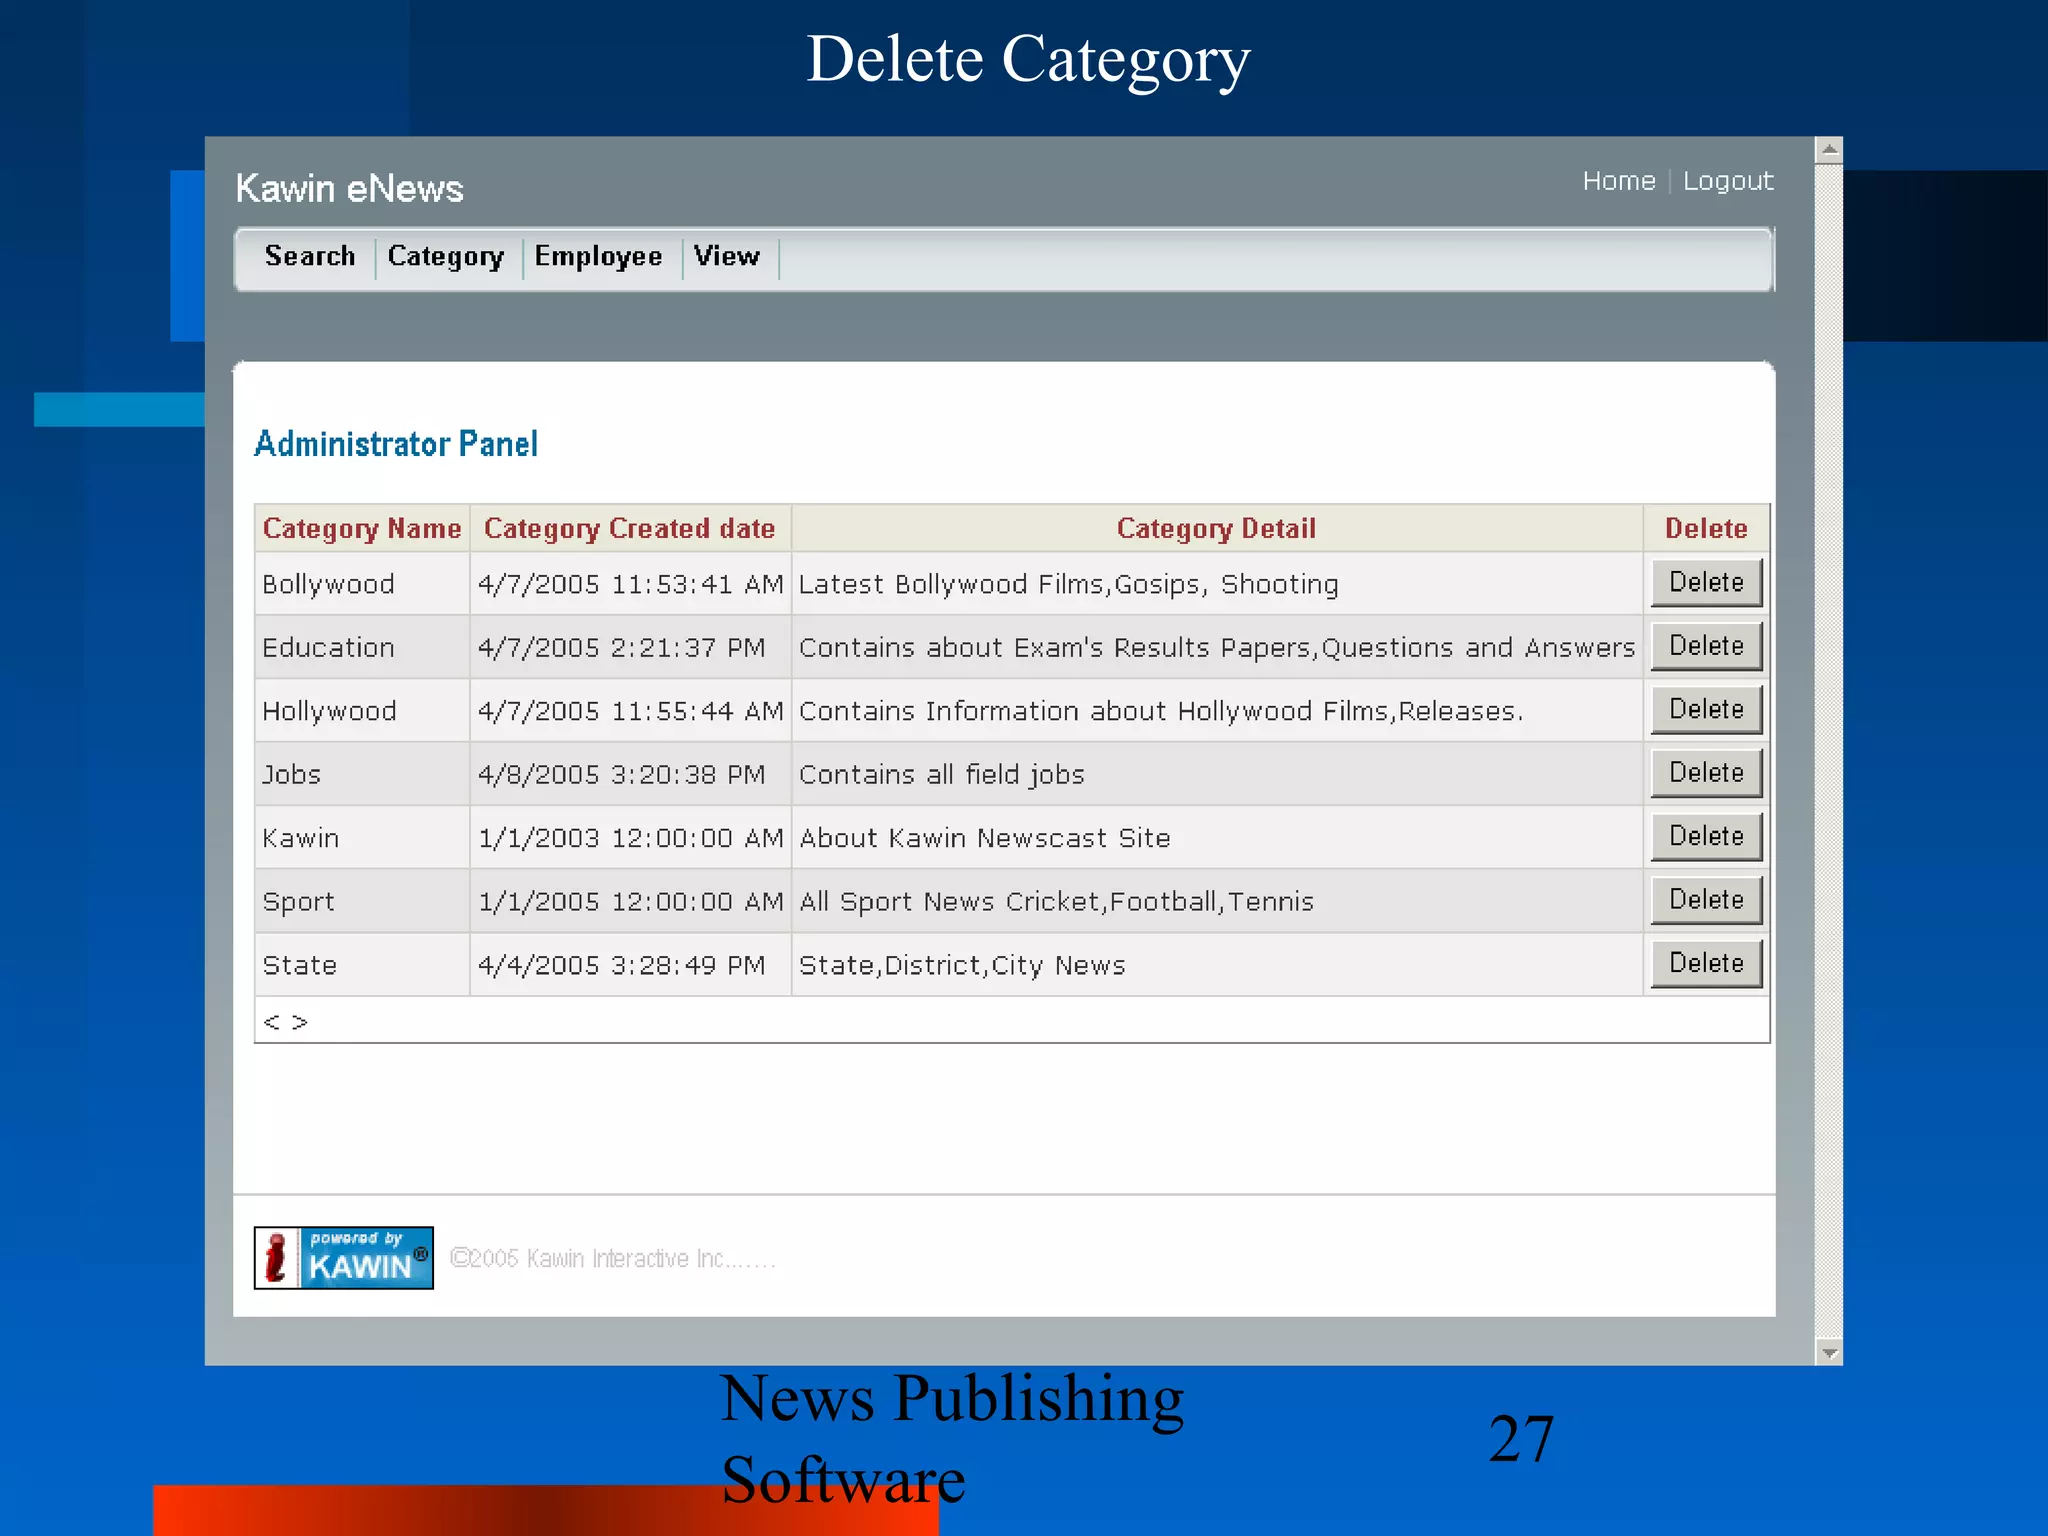
Task: Click detail 'State,District,City News'
Action: coord(962,966)
